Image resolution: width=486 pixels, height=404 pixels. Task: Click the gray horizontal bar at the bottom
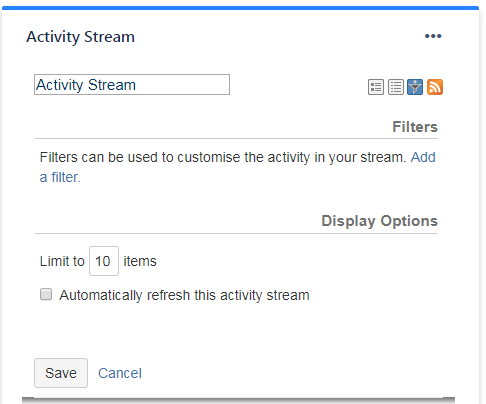pos(238,400)
